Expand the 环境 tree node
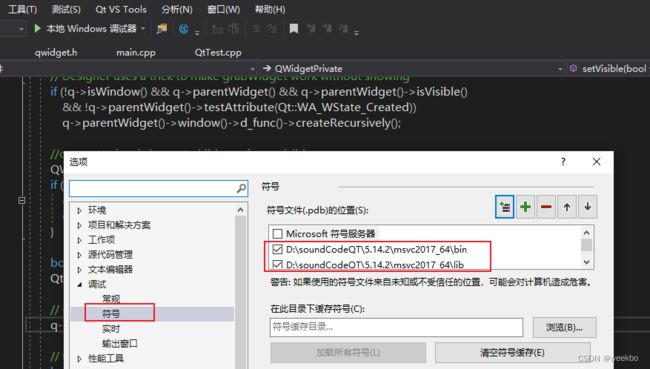The width and height of the screenshot is (650, 369). 79,210
